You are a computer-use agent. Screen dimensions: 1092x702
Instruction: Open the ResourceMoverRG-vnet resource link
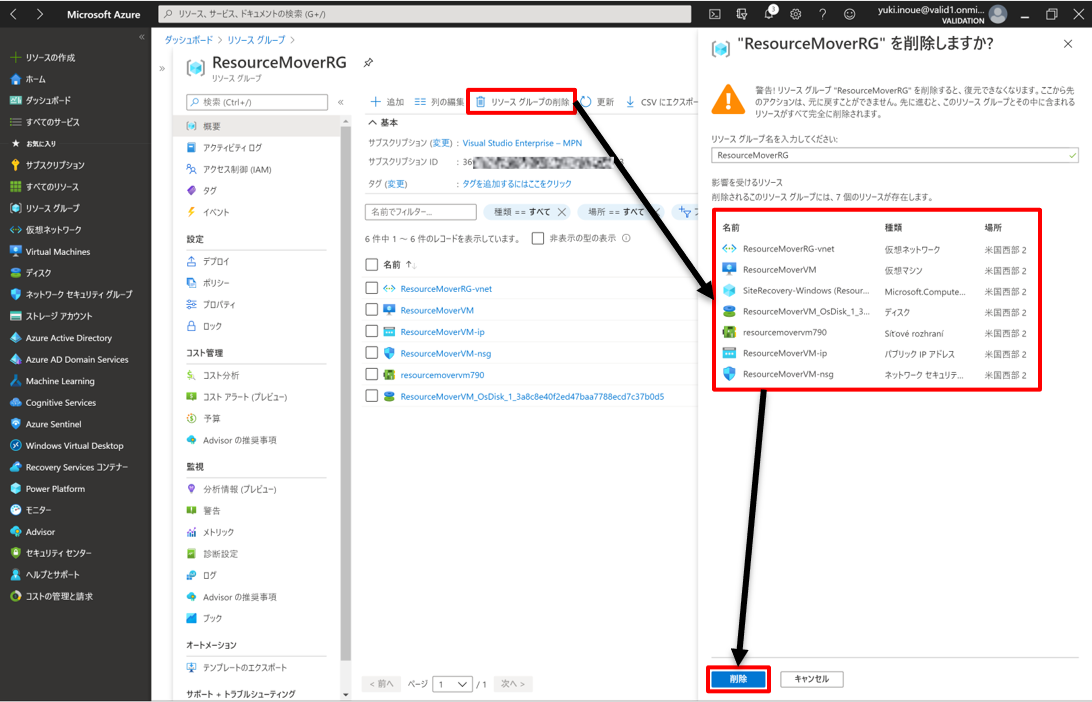point(446,288)
